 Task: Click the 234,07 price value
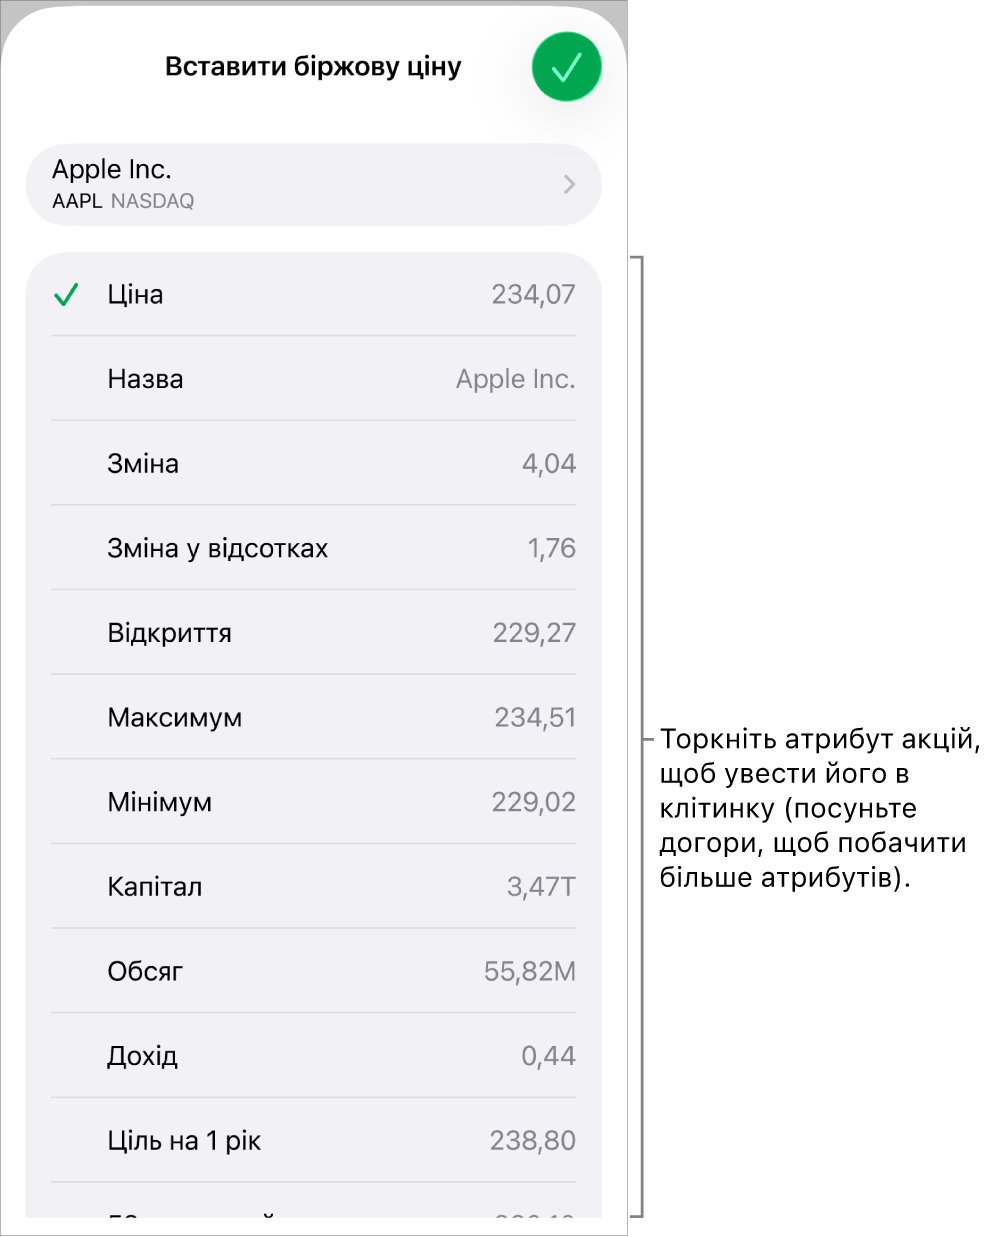point(533,294)
